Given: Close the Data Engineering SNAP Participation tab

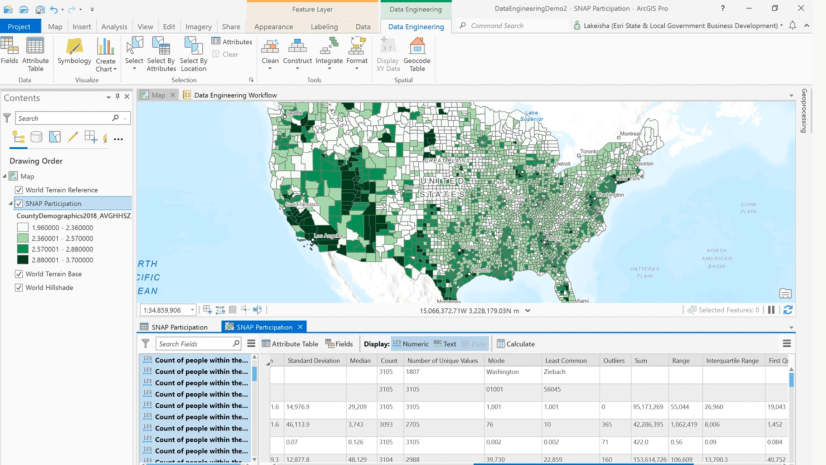Looking at the screenshot, I should tap(300, 327).
